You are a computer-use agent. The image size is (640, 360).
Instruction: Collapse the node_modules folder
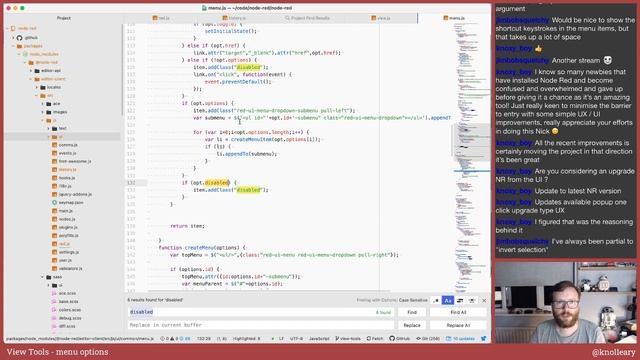click(19, 54)
